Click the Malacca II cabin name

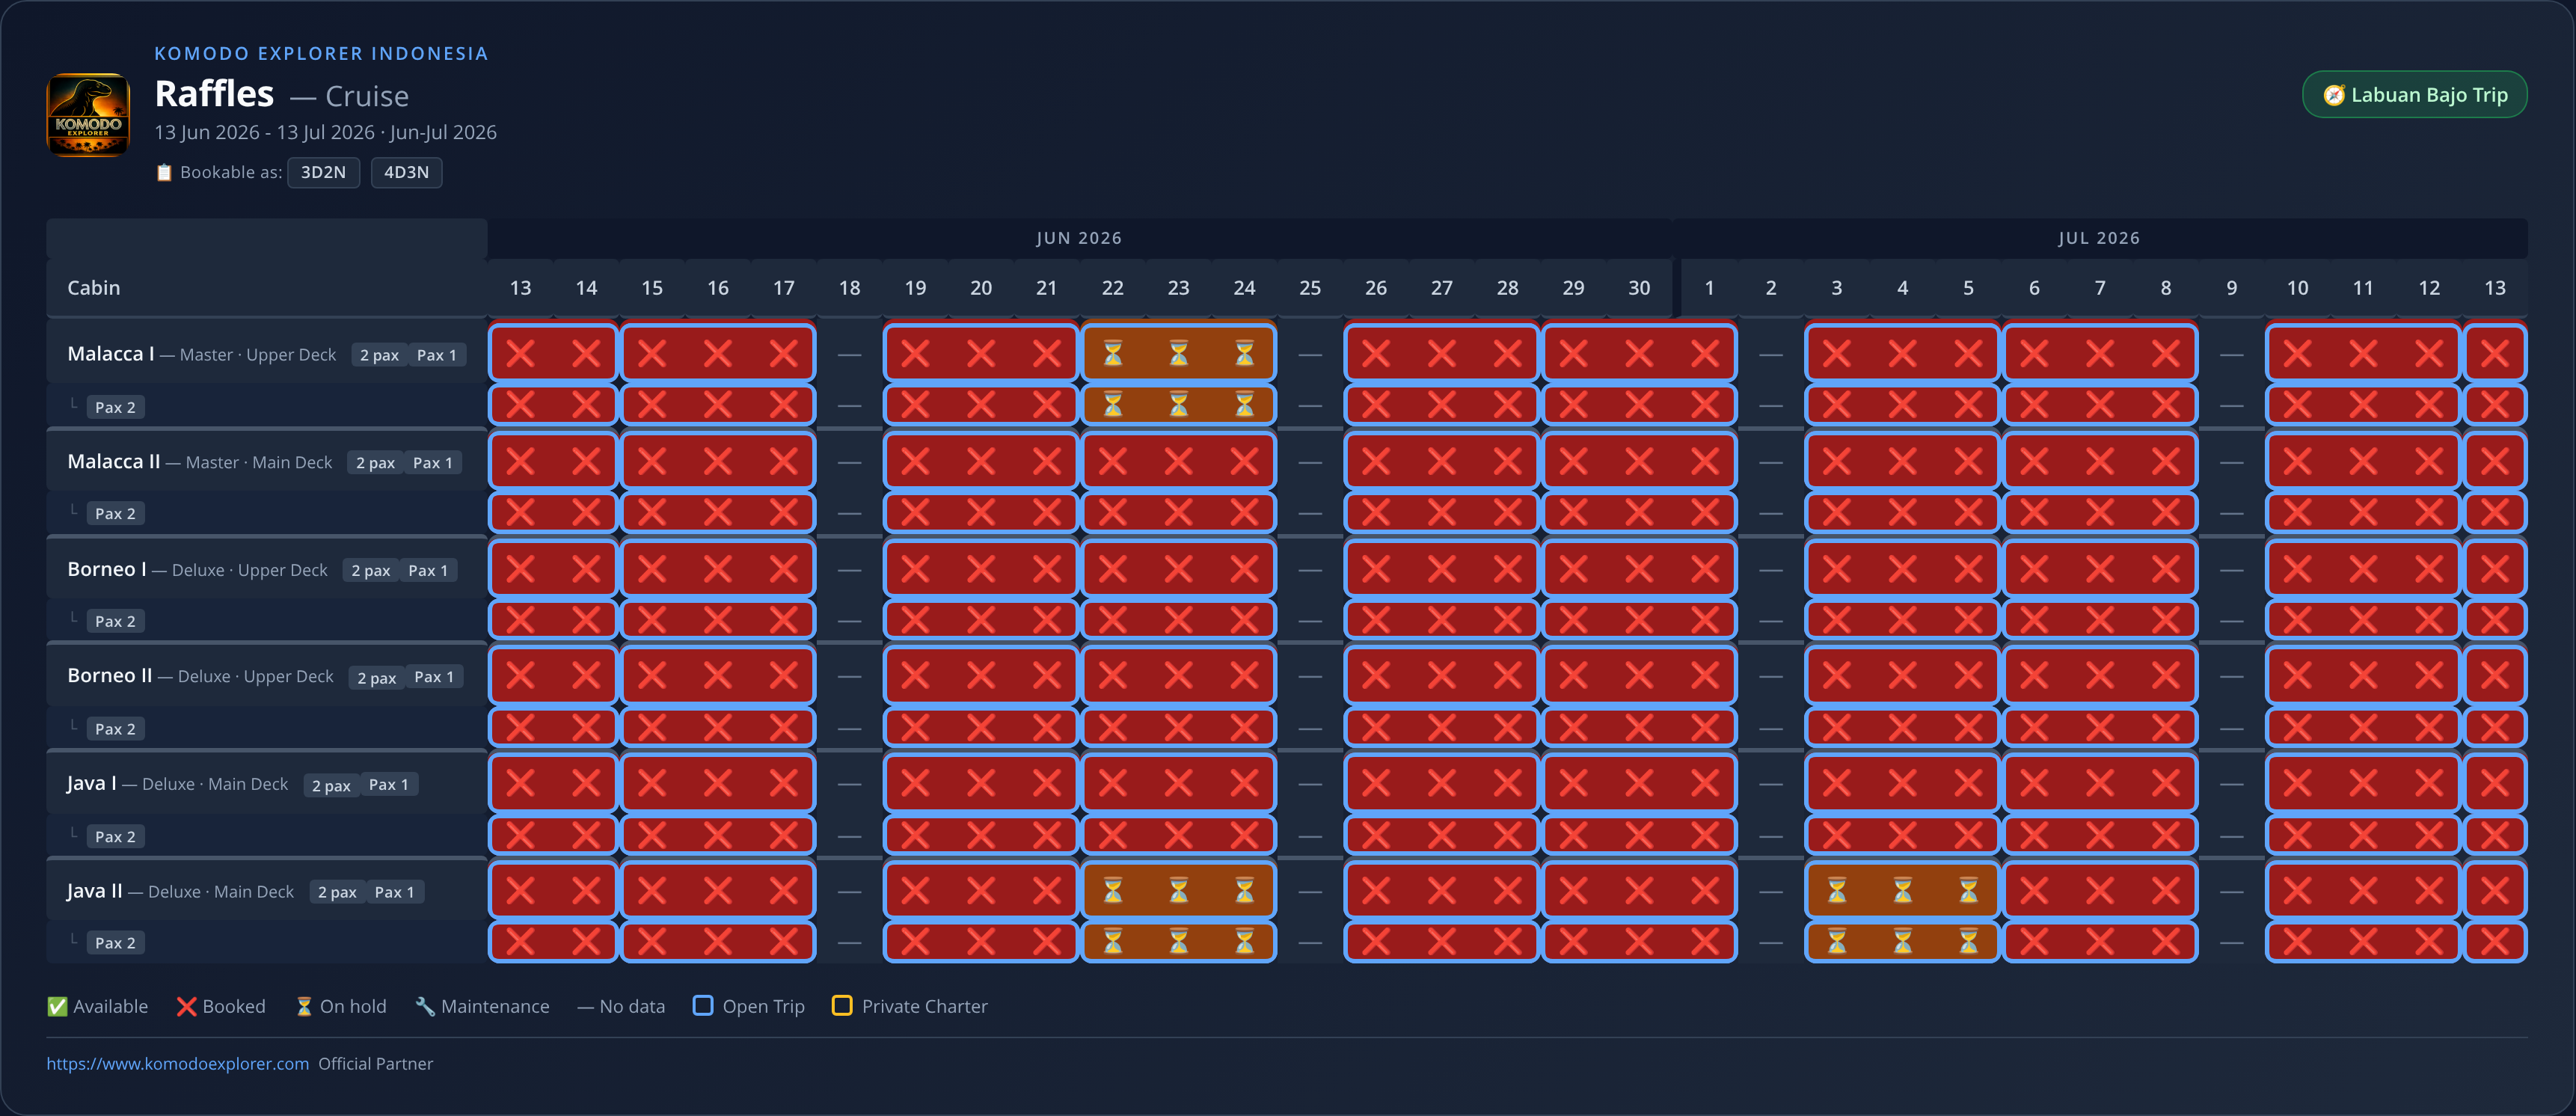point(113,461)
